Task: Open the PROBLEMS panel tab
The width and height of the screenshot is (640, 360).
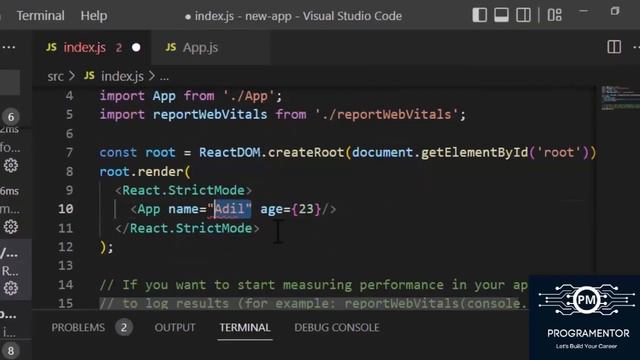Action: click(x=78, y=327)
